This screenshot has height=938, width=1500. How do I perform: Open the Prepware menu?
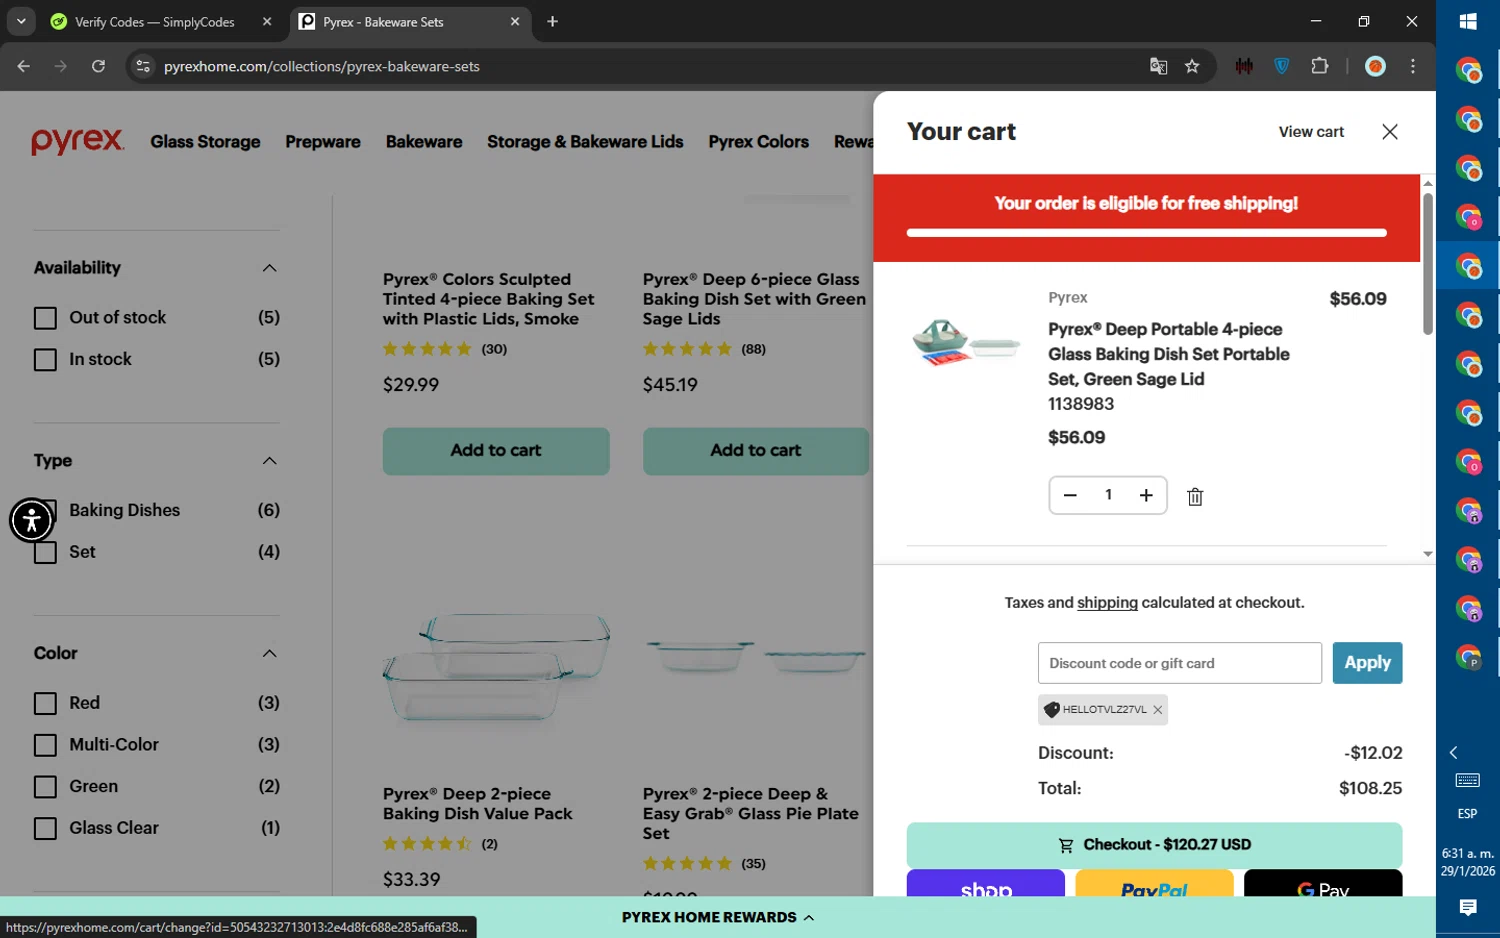coord(323,142)
